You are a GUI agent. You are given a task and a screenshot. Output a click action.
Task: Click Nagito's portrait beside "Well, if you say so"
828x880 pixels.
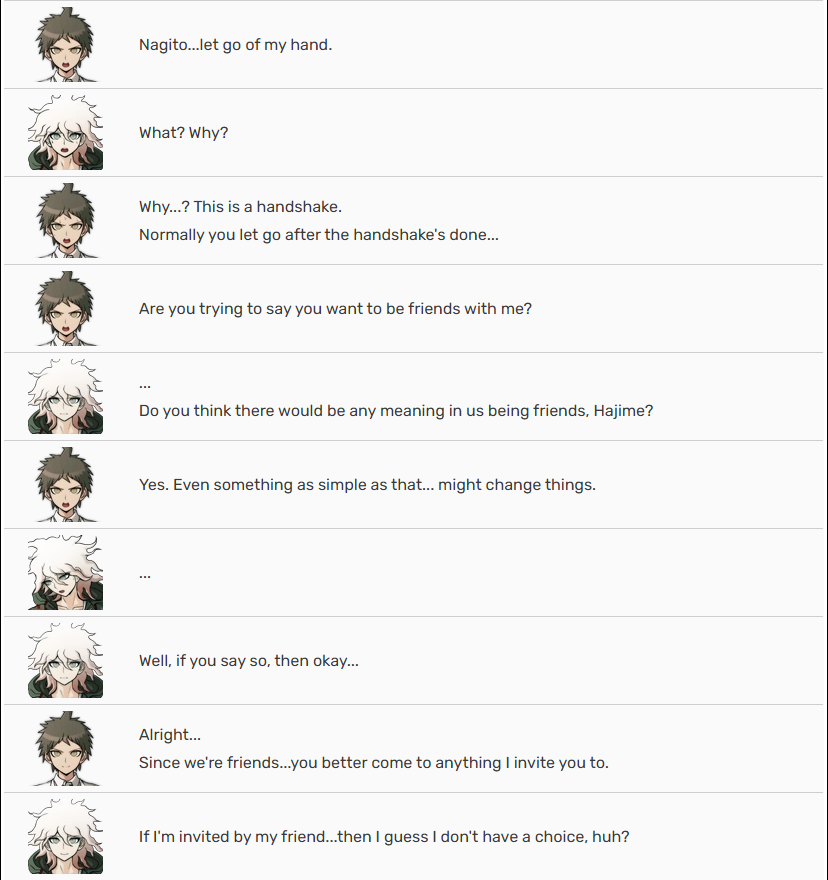coord(65,661)
